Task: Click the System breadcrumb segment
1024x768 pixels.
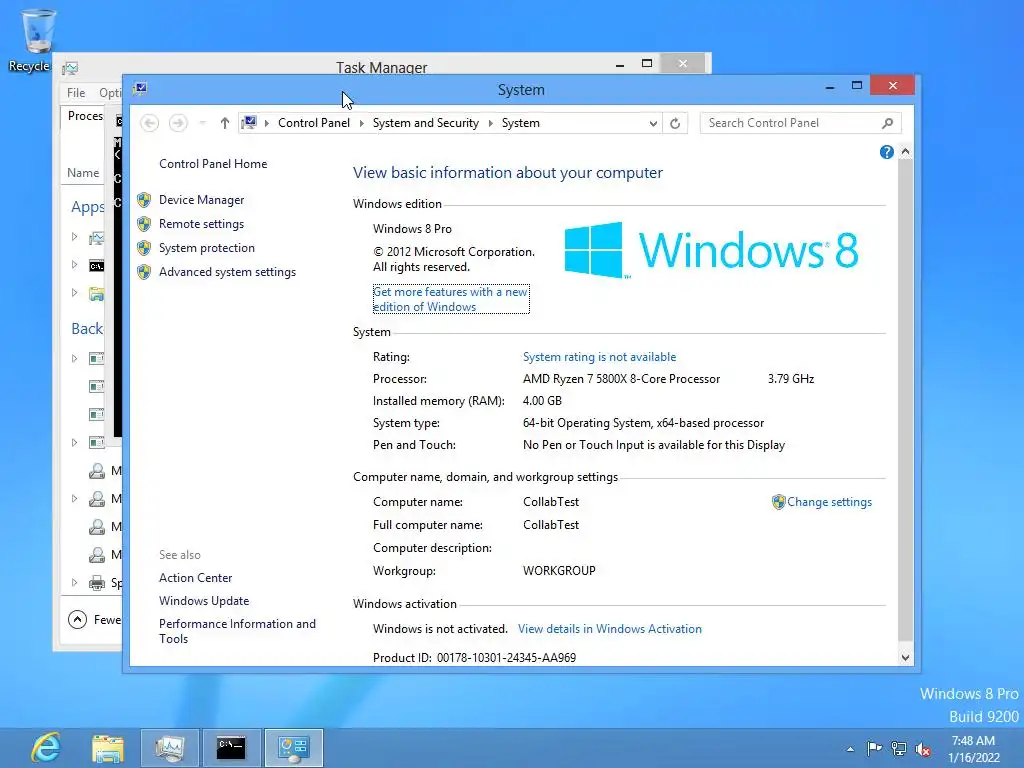Action: (x=520, y=123)
